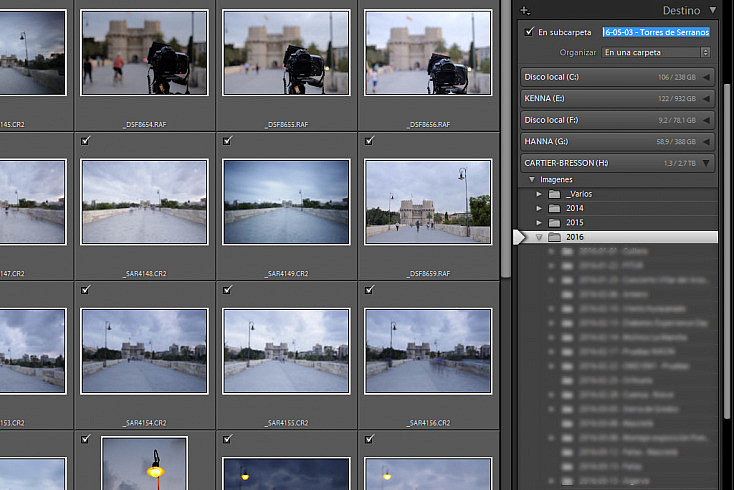Image resolution: width=734 pixels, height=490 pixels.
Task: Uncheck import checkbox for _DSF8659.RAF
Action: pos(369,140)
